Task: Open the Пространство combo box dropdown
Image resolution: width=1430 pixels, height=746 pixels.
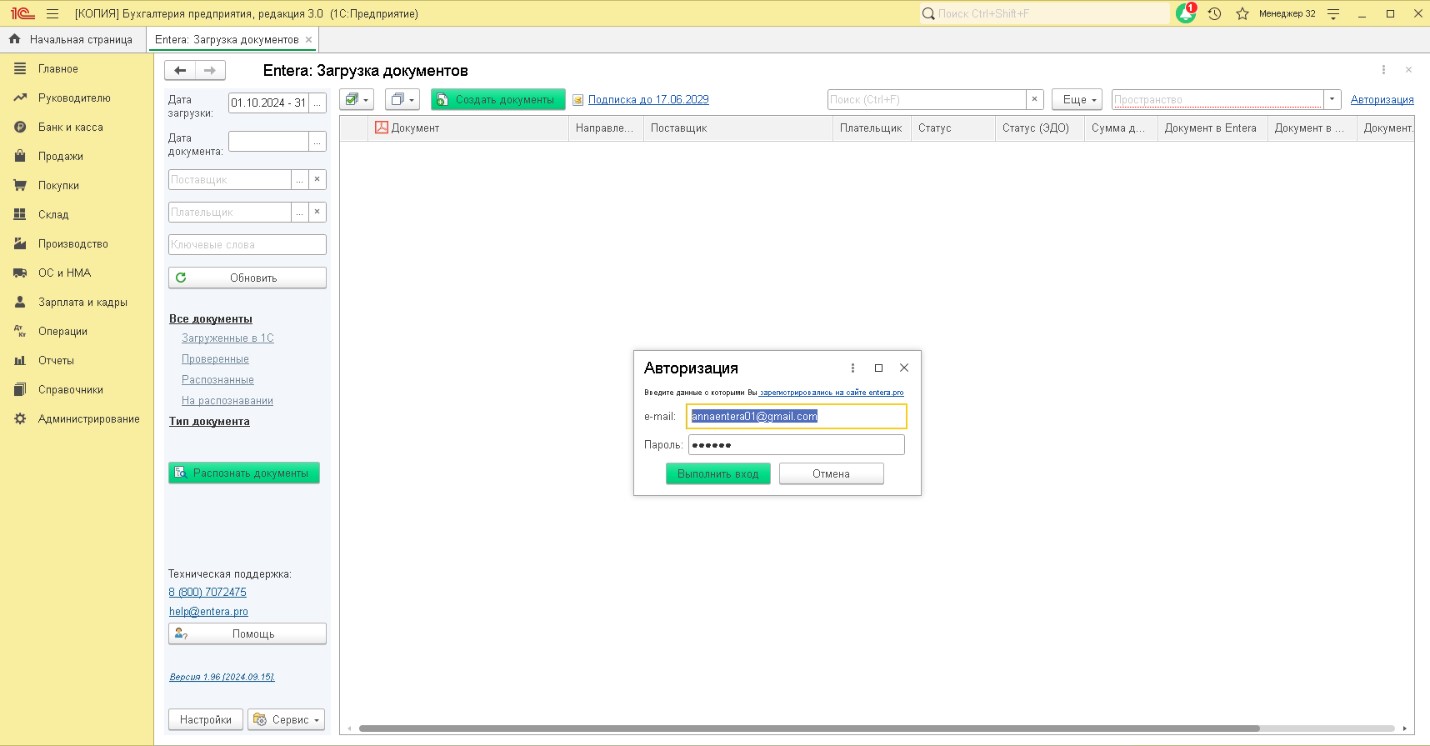Action: coord(1332,100)
